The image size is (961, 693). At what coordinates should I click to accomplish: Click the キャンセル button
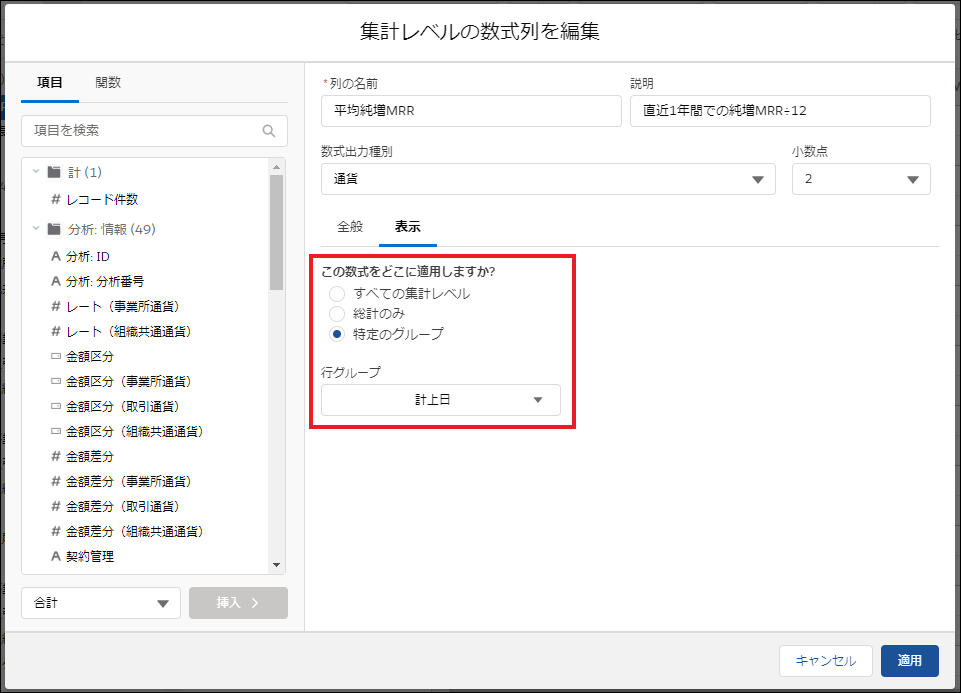(x=825, y=661)
